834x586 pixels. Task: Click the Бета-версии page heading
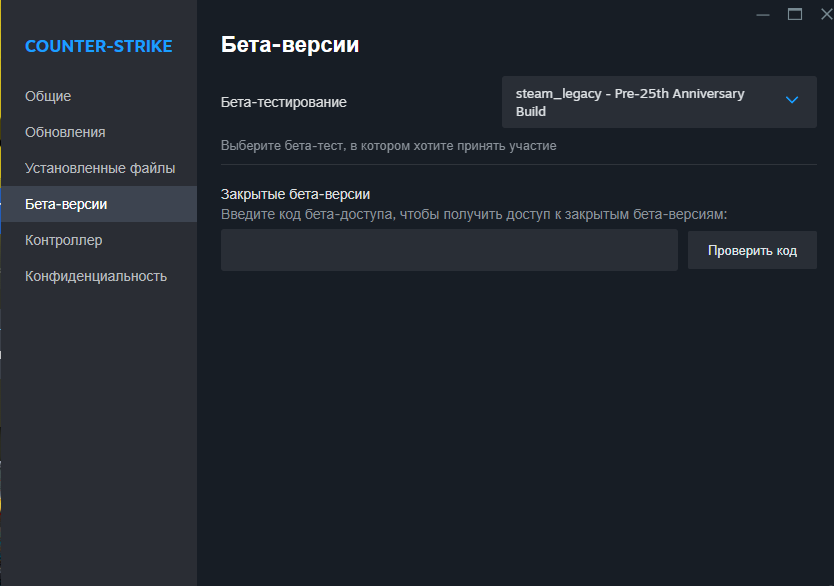290,45
